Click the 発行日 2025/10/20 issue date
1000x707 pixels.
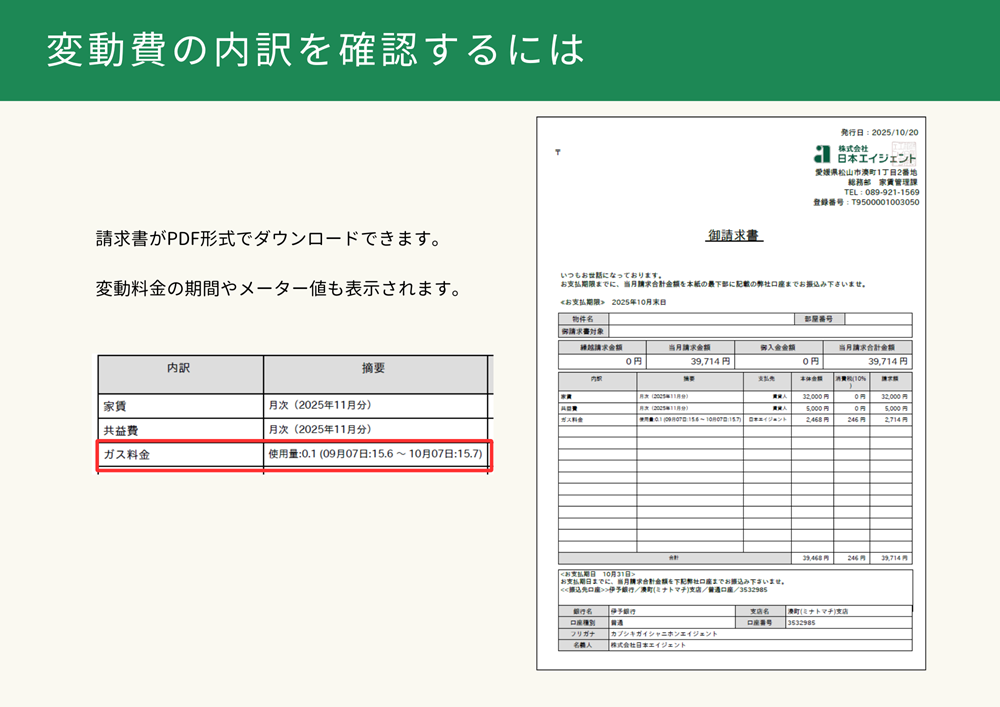(879, 132)
